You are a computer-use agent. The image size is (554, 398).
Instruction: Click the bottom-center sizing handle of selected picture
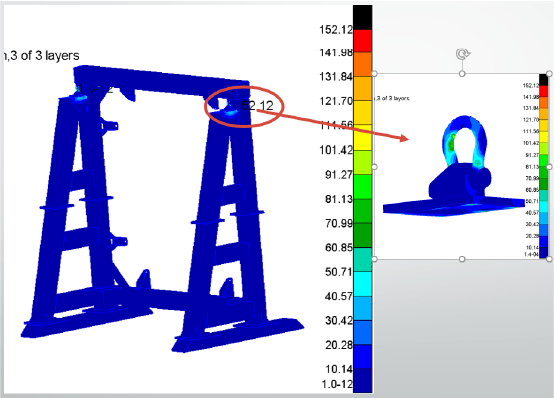click(462, 259)
